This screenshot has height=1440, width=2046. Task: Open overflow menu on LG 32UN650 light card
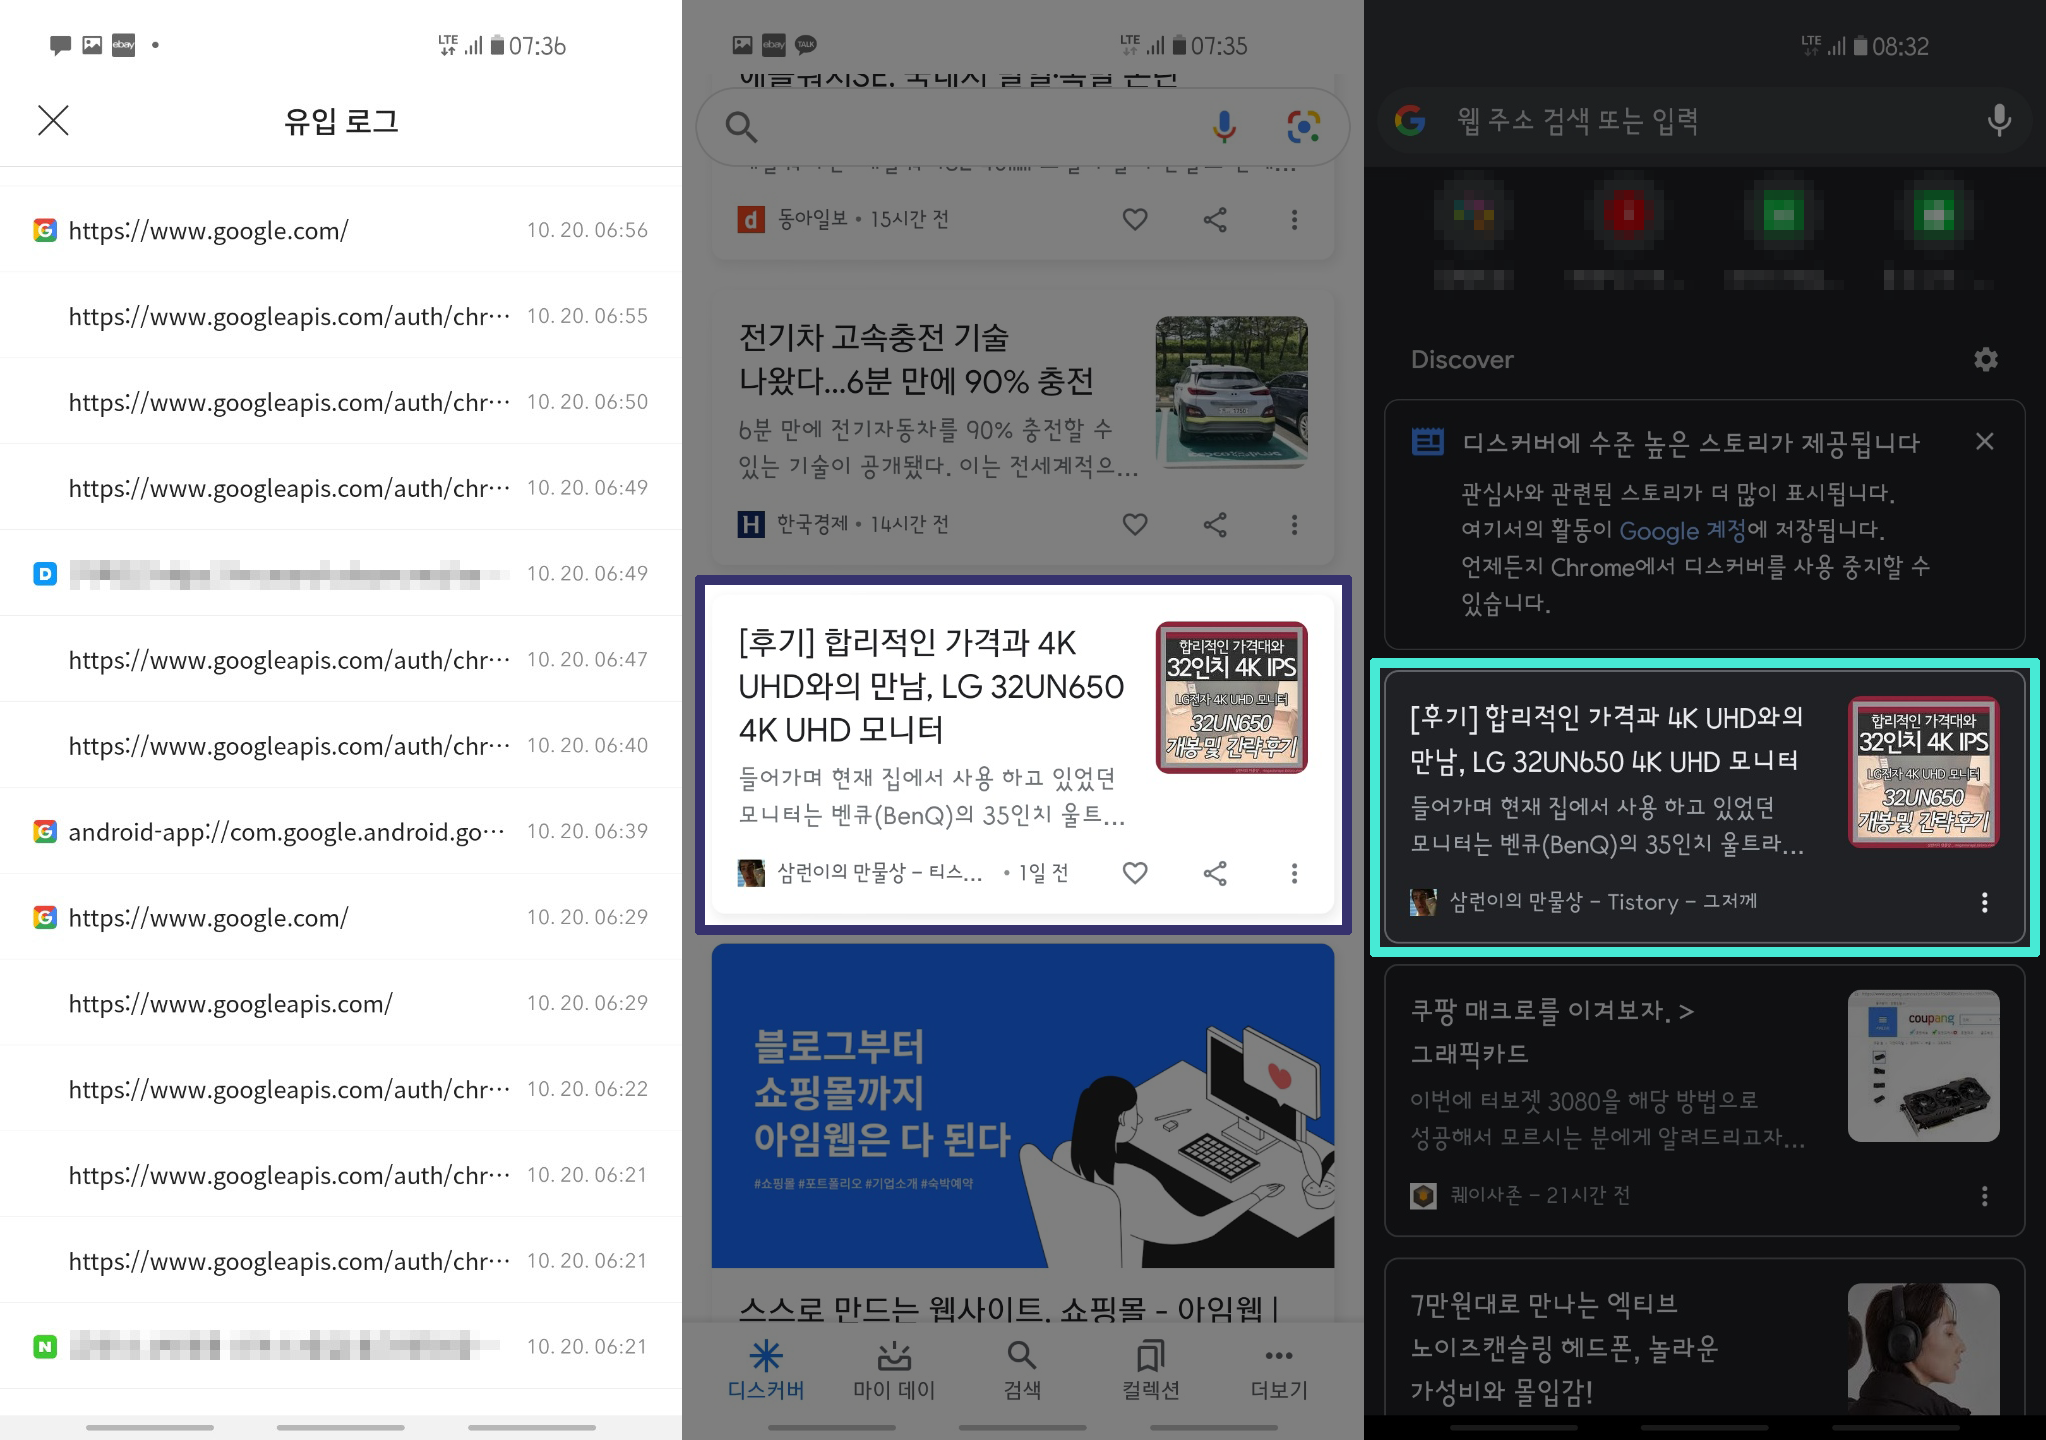coord(1294,873)
